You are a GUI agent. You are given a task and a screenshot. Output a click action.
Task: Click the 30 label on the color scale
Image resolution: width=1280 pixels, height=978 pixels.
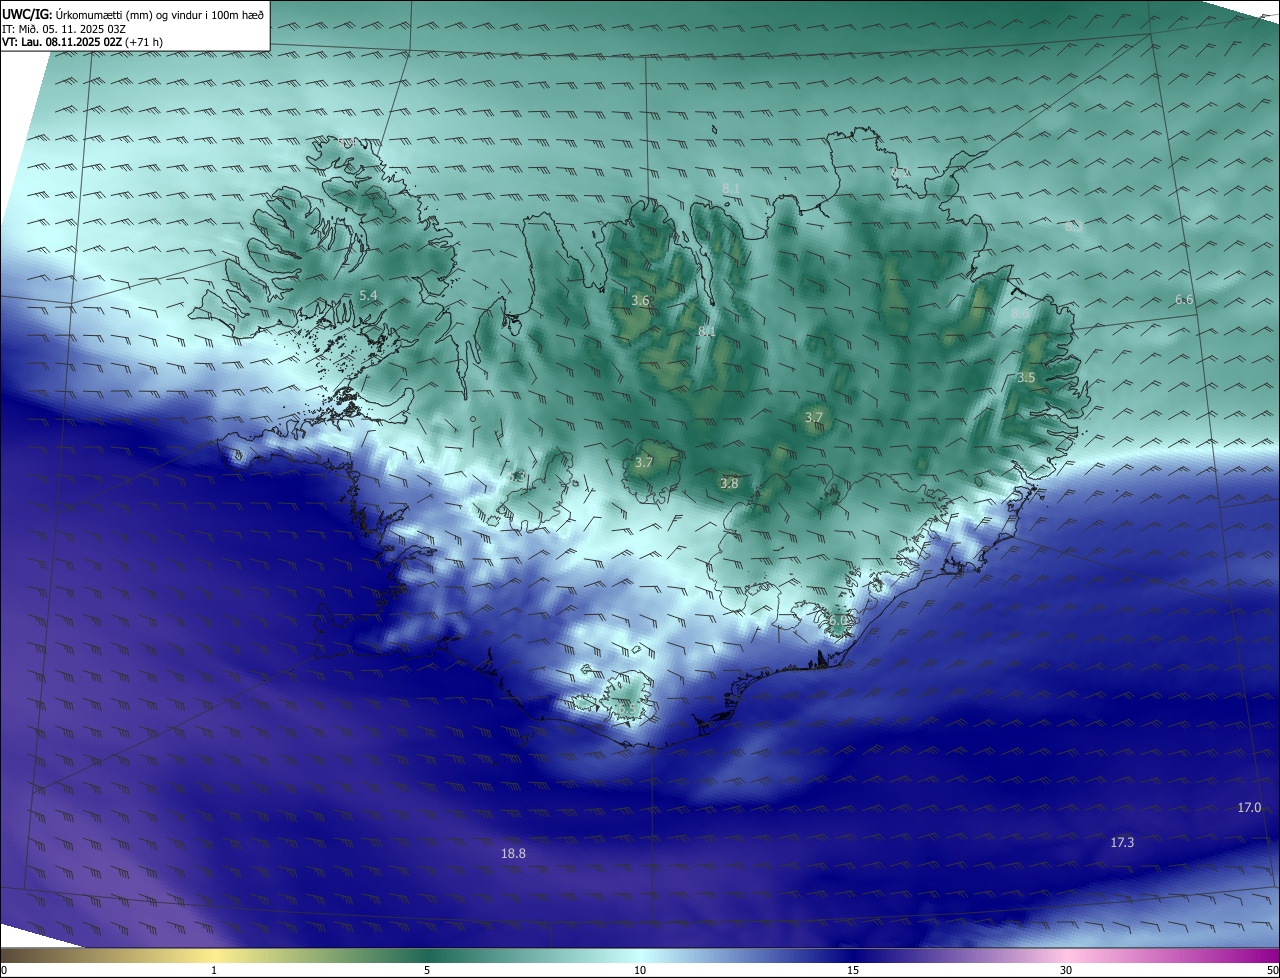pyautogui.click(x=1066, y=970)
